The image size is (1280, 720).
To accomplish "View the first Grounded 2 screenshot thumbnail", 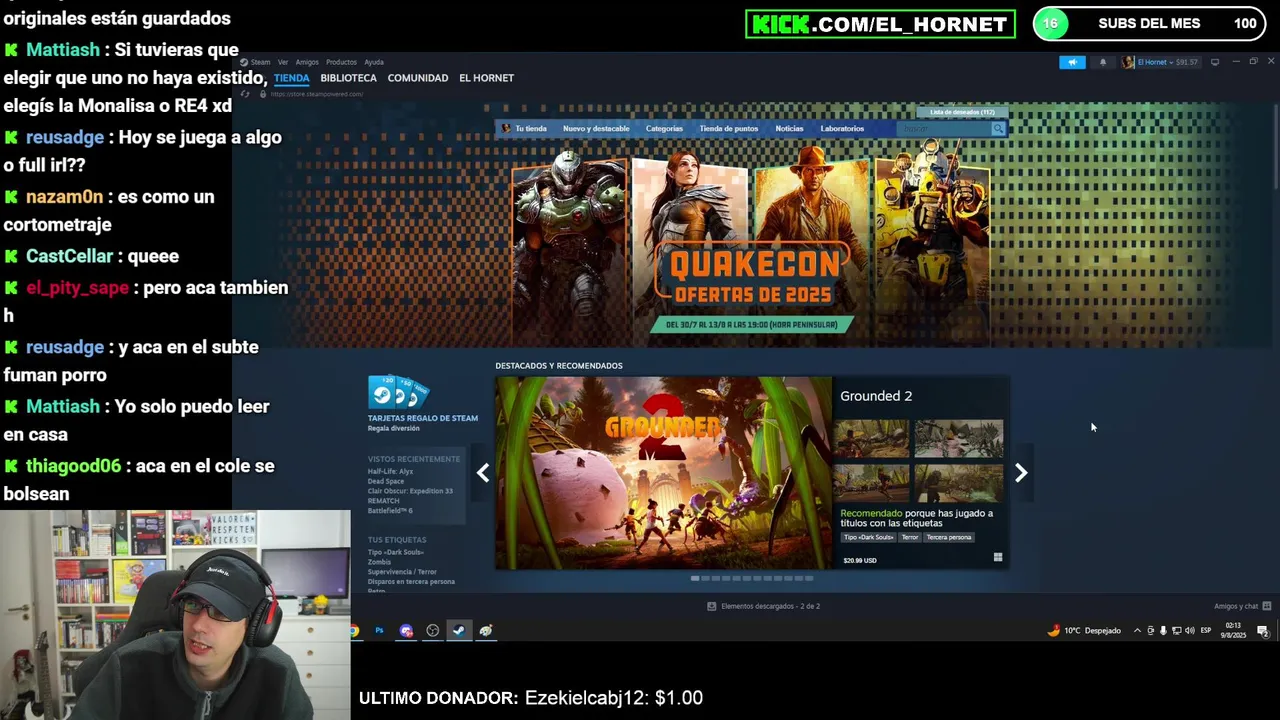I will click(x=872, y=438).
